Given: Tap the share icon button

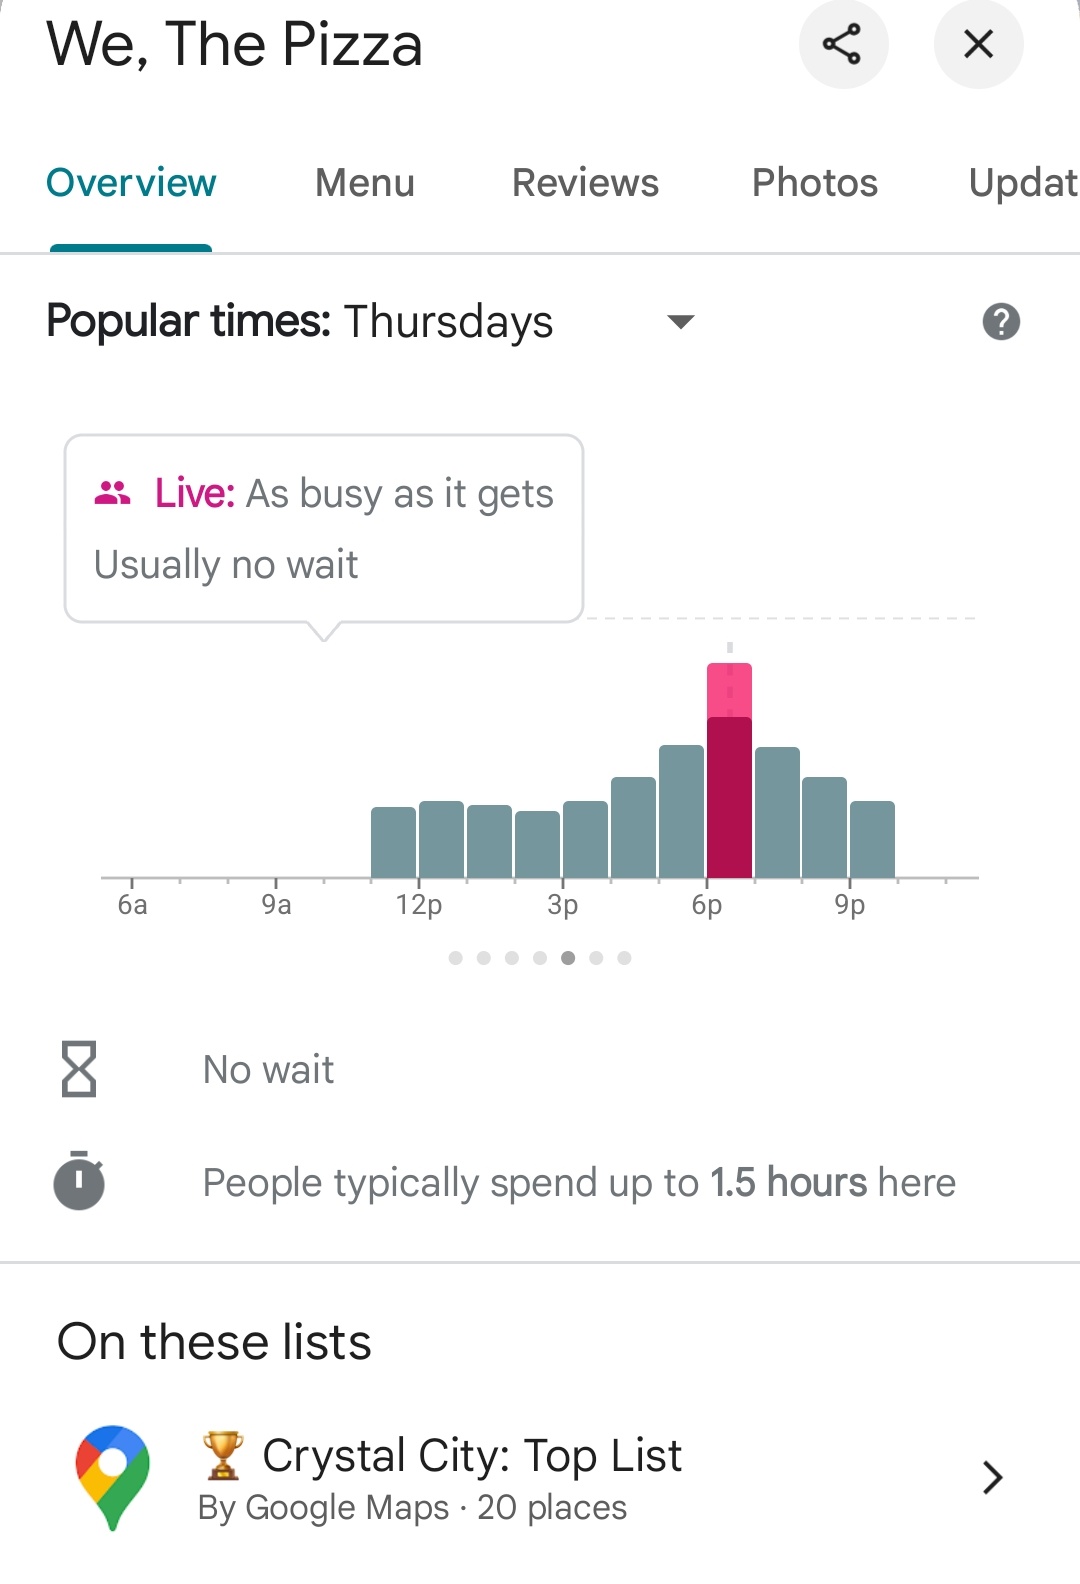Looking at the screenshot, I should [x=843, y=44].
